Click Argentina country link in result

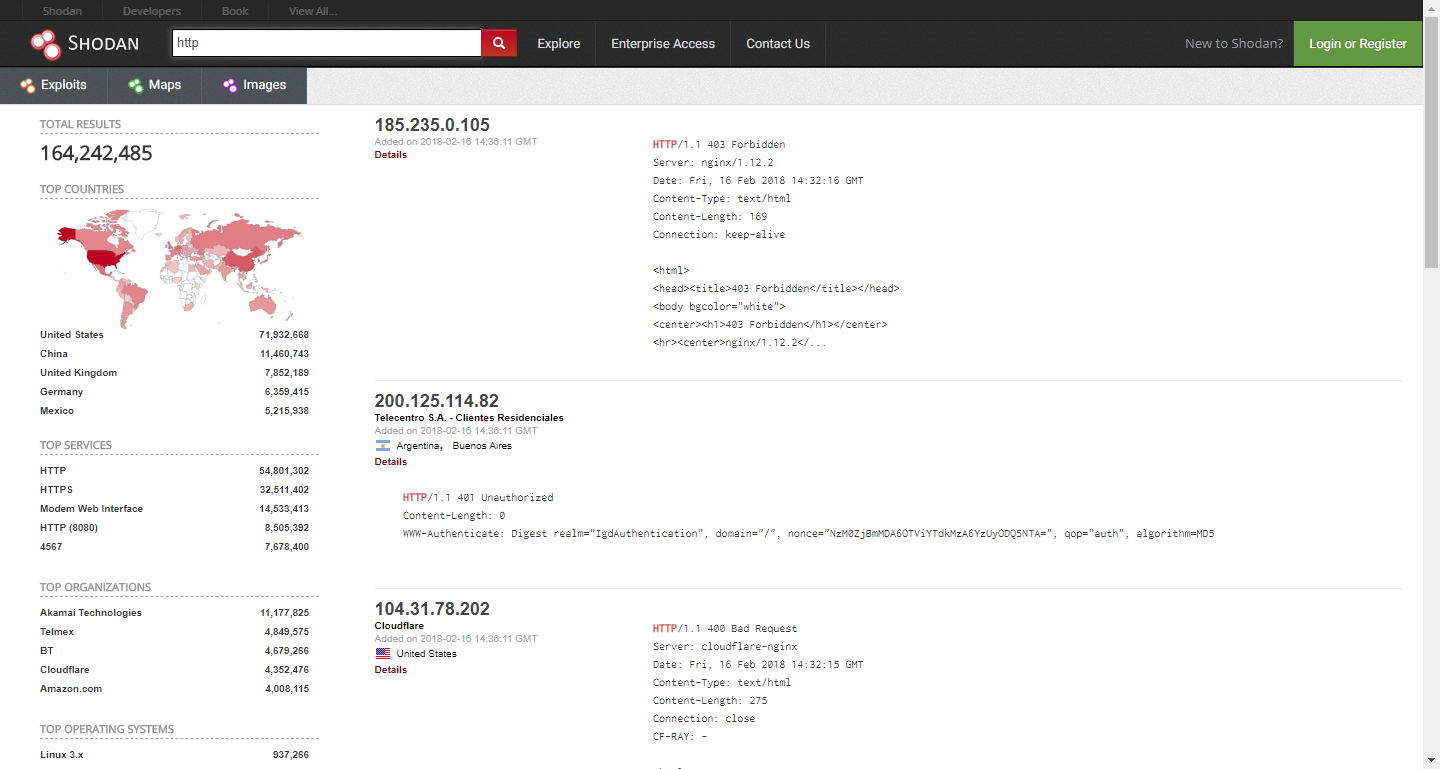418,446
